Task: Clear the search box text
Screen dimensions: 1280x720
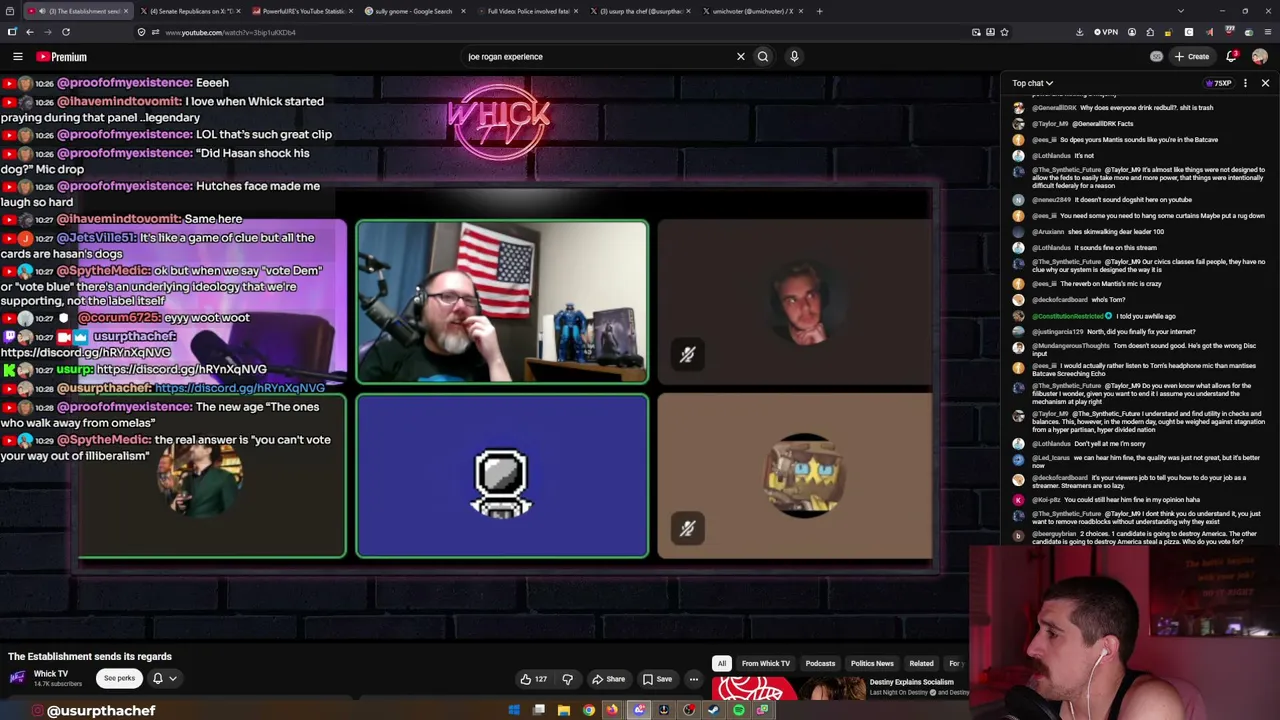Action: [x=741, y=57]
